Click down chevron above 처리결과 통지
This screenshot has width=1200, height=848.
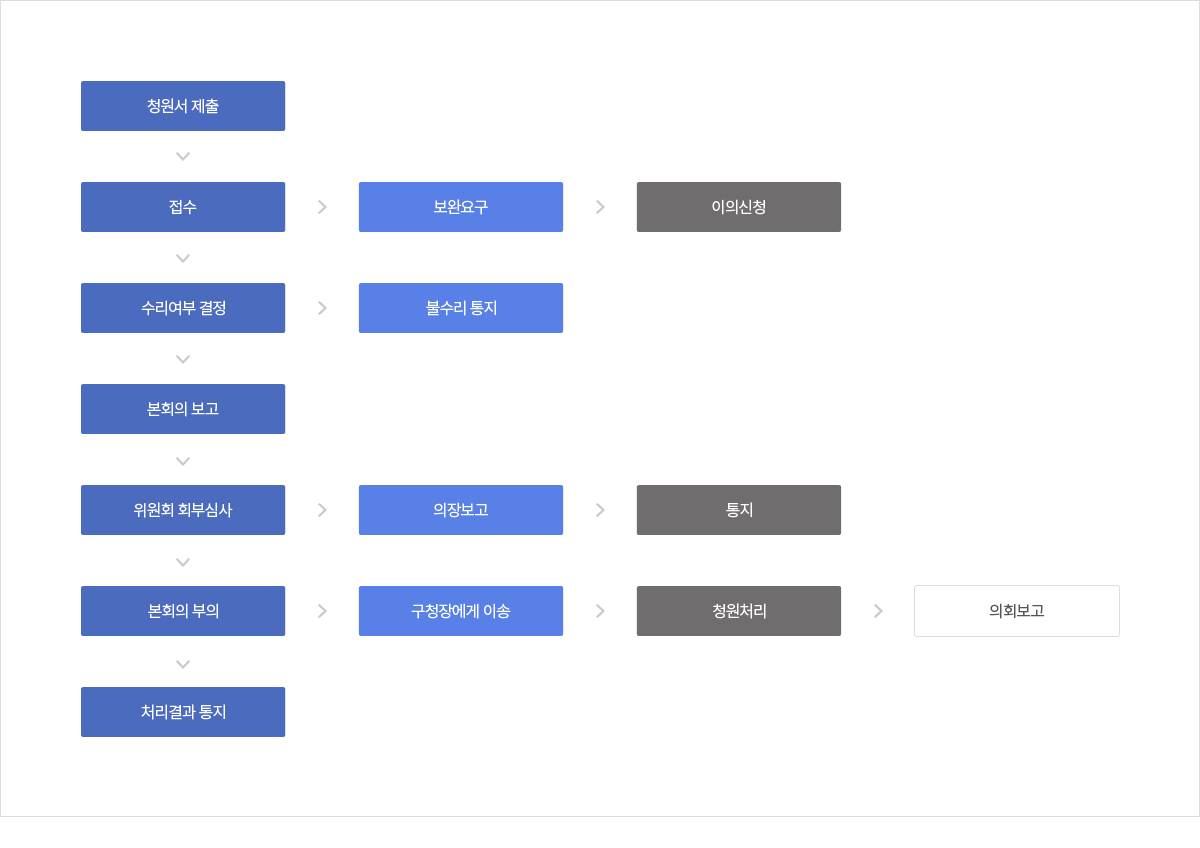(x=183, y=664)
